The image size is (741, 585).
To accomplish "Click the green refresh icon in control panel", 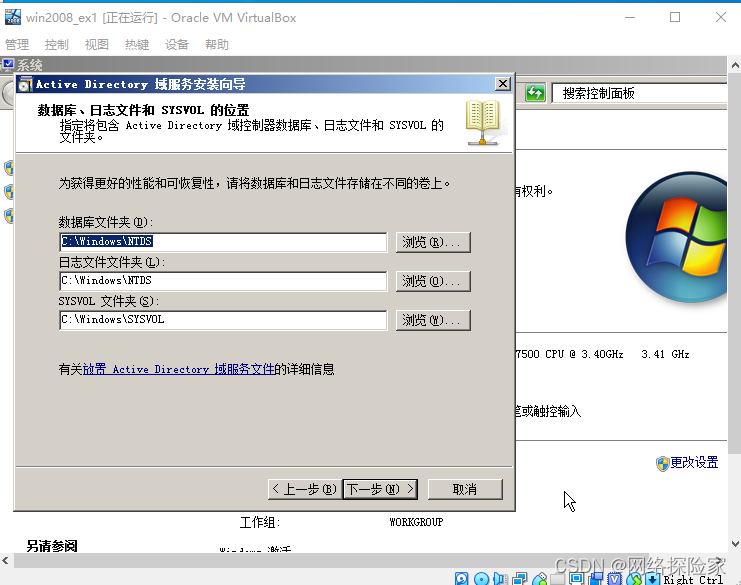I will [535, 93].
